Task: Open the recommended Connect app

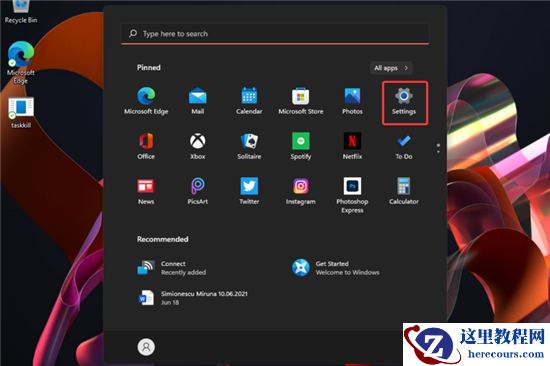Action: (x=172, y=268)
